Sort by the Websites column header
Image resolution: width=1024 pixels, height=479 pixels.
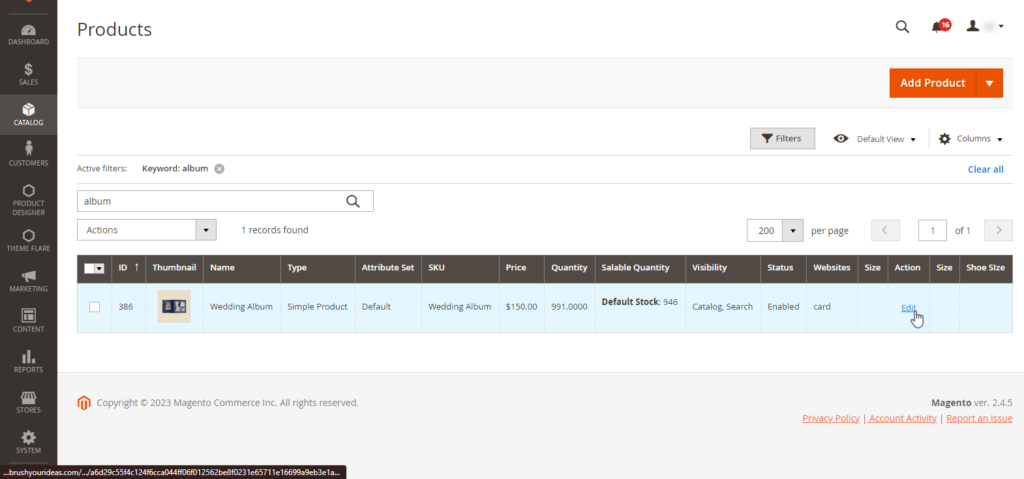coord(832,268)
